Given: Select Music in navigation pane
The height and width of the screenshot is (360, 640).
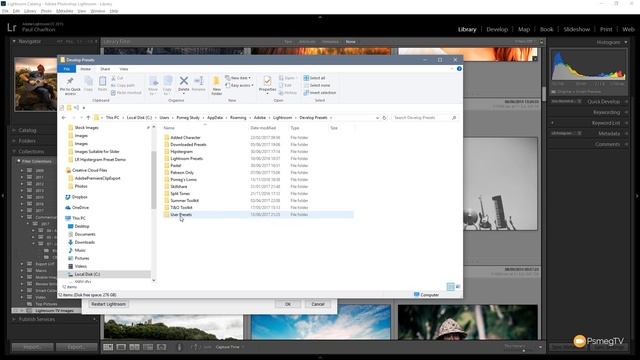Looking at the screenshot, I should (x=77, y=250).
